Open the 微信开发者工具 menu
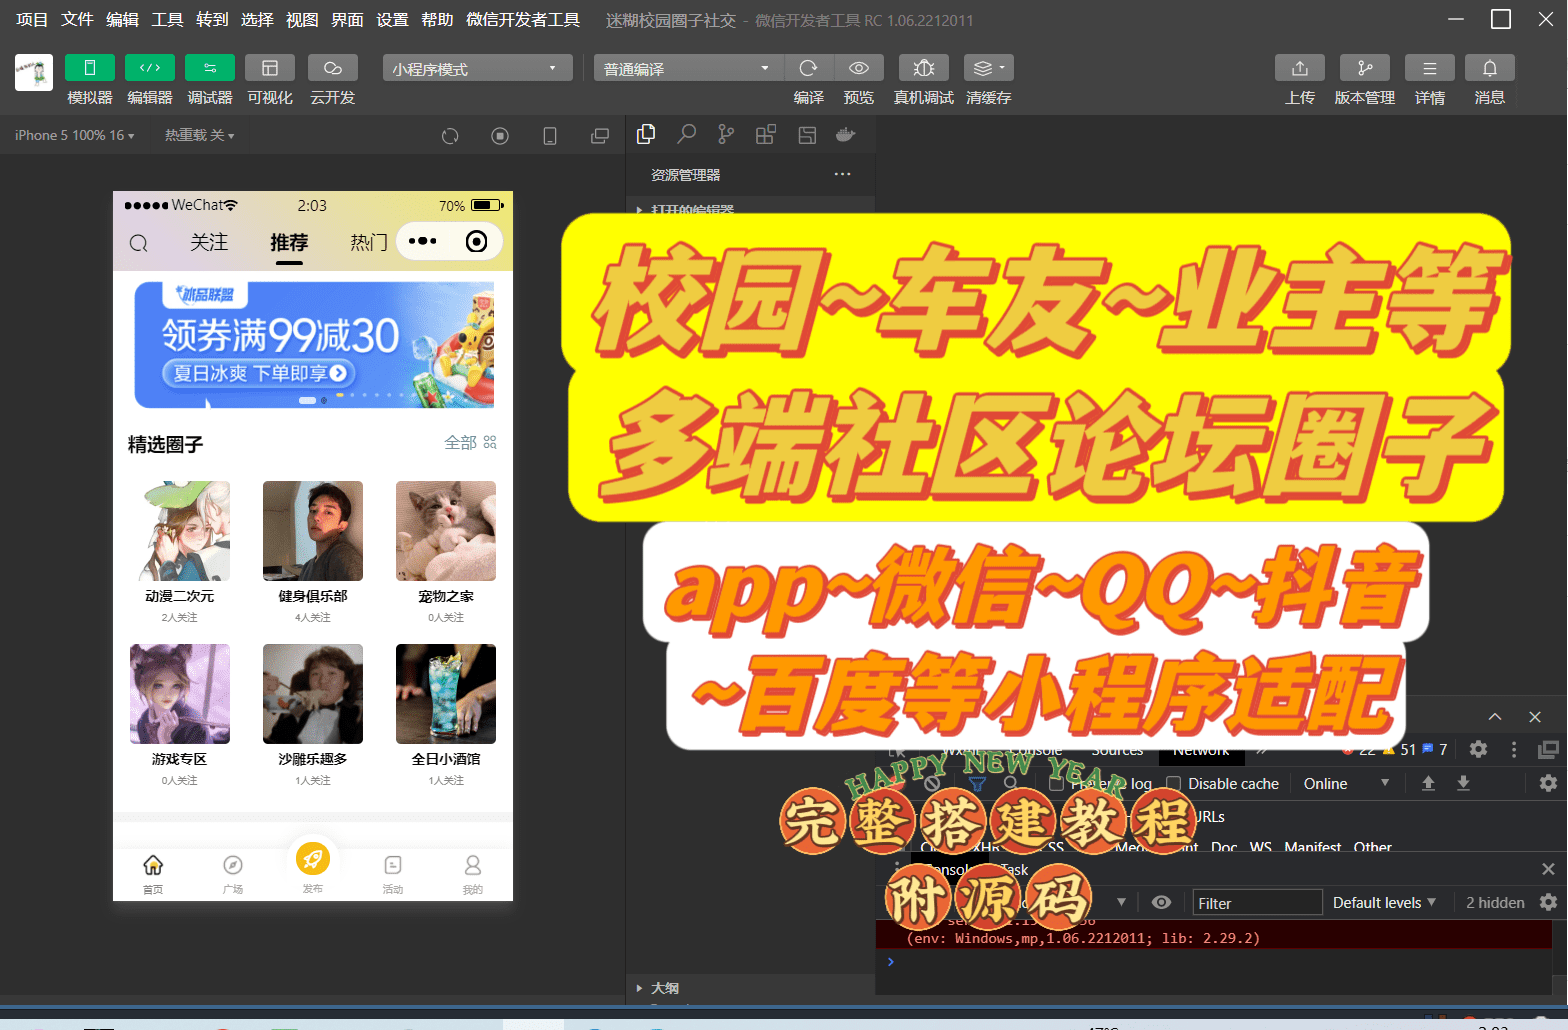The height and width of the screenshot is (1030, 1568). coord(523,20)
